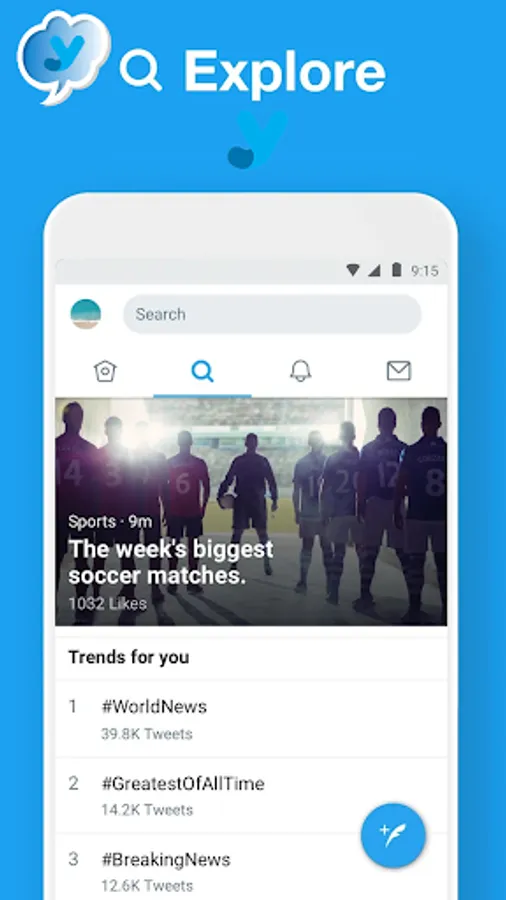Click the app logo speech bubble
This screenshot has height=900, width=506.
(64, 57)
